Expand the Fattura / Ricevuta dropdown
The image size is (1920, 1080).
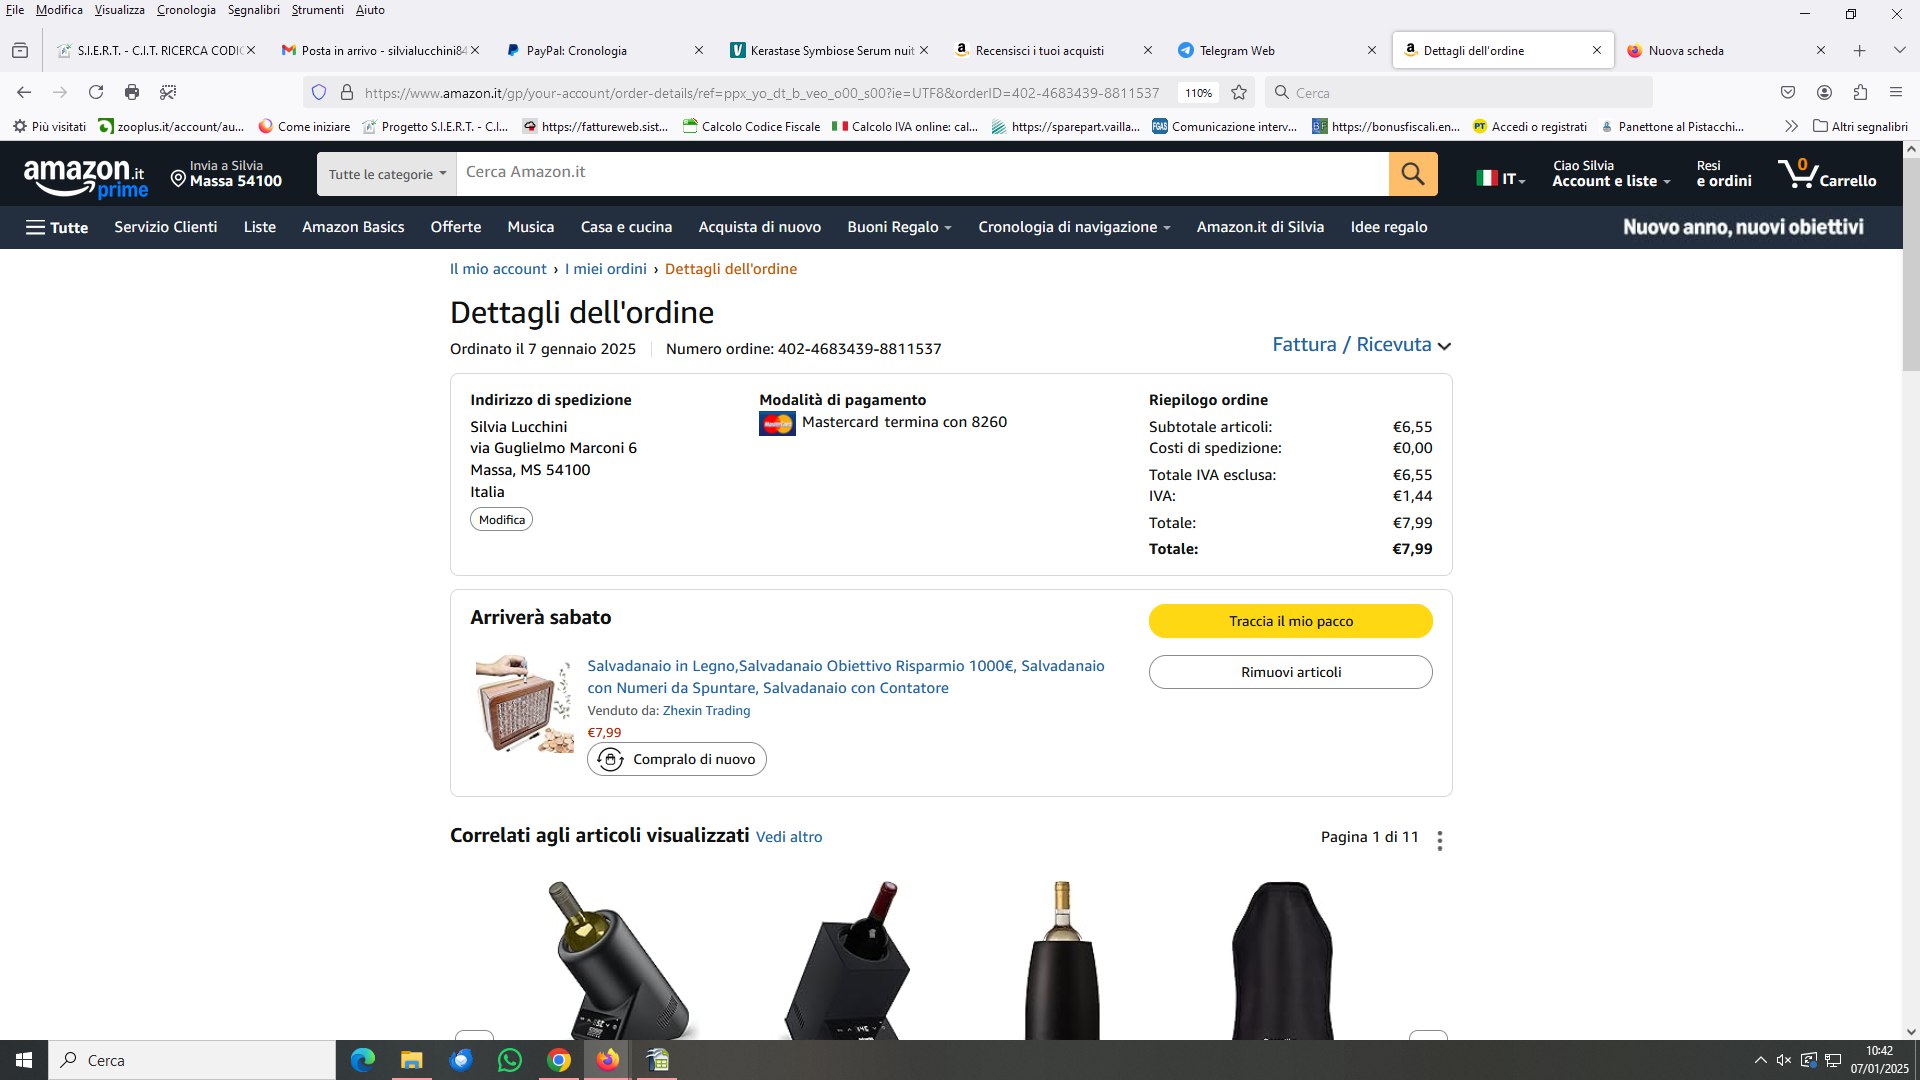click(x=1361, y=345)
